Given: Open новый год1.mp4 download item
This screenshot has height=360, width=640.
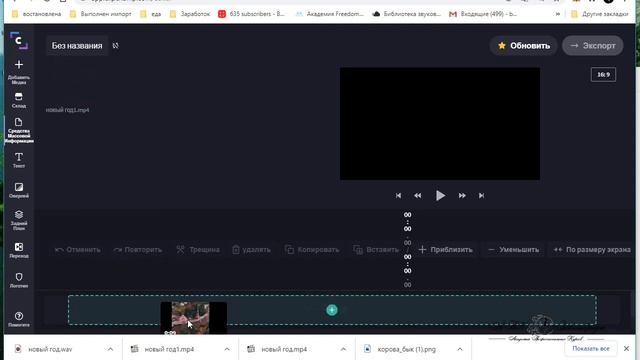Looking at the screenshot, I should tap(169, 349).
